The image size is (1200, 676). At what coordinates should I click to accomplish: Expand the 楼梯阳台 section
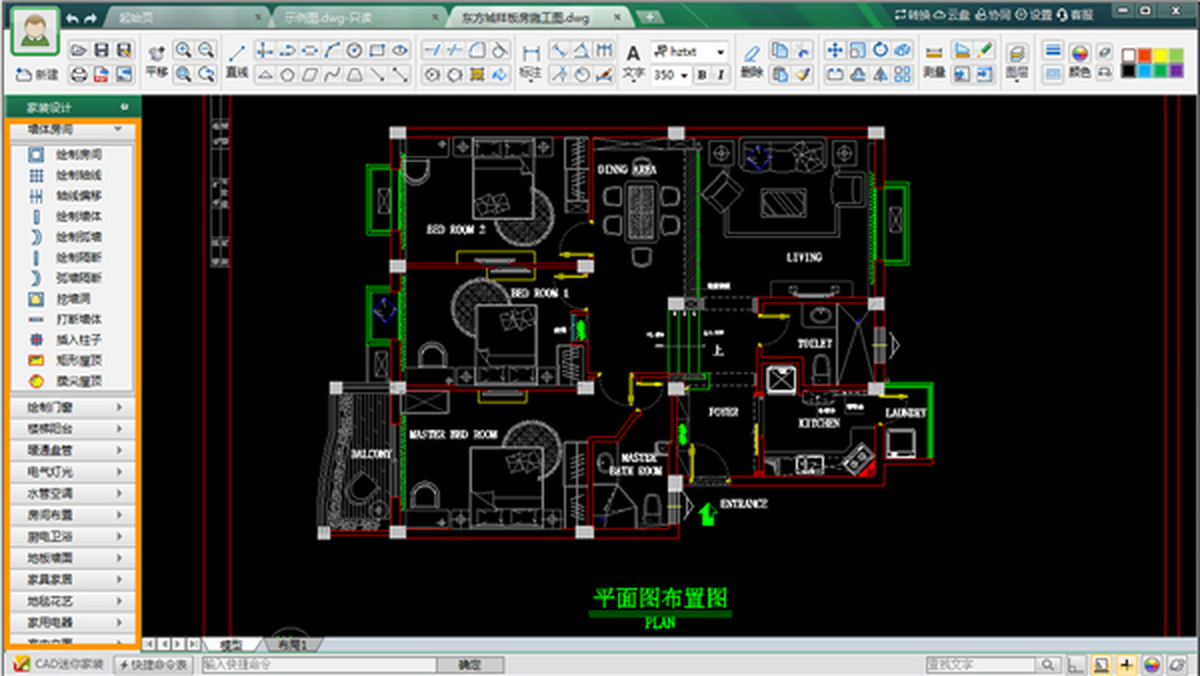pos(72,428)
